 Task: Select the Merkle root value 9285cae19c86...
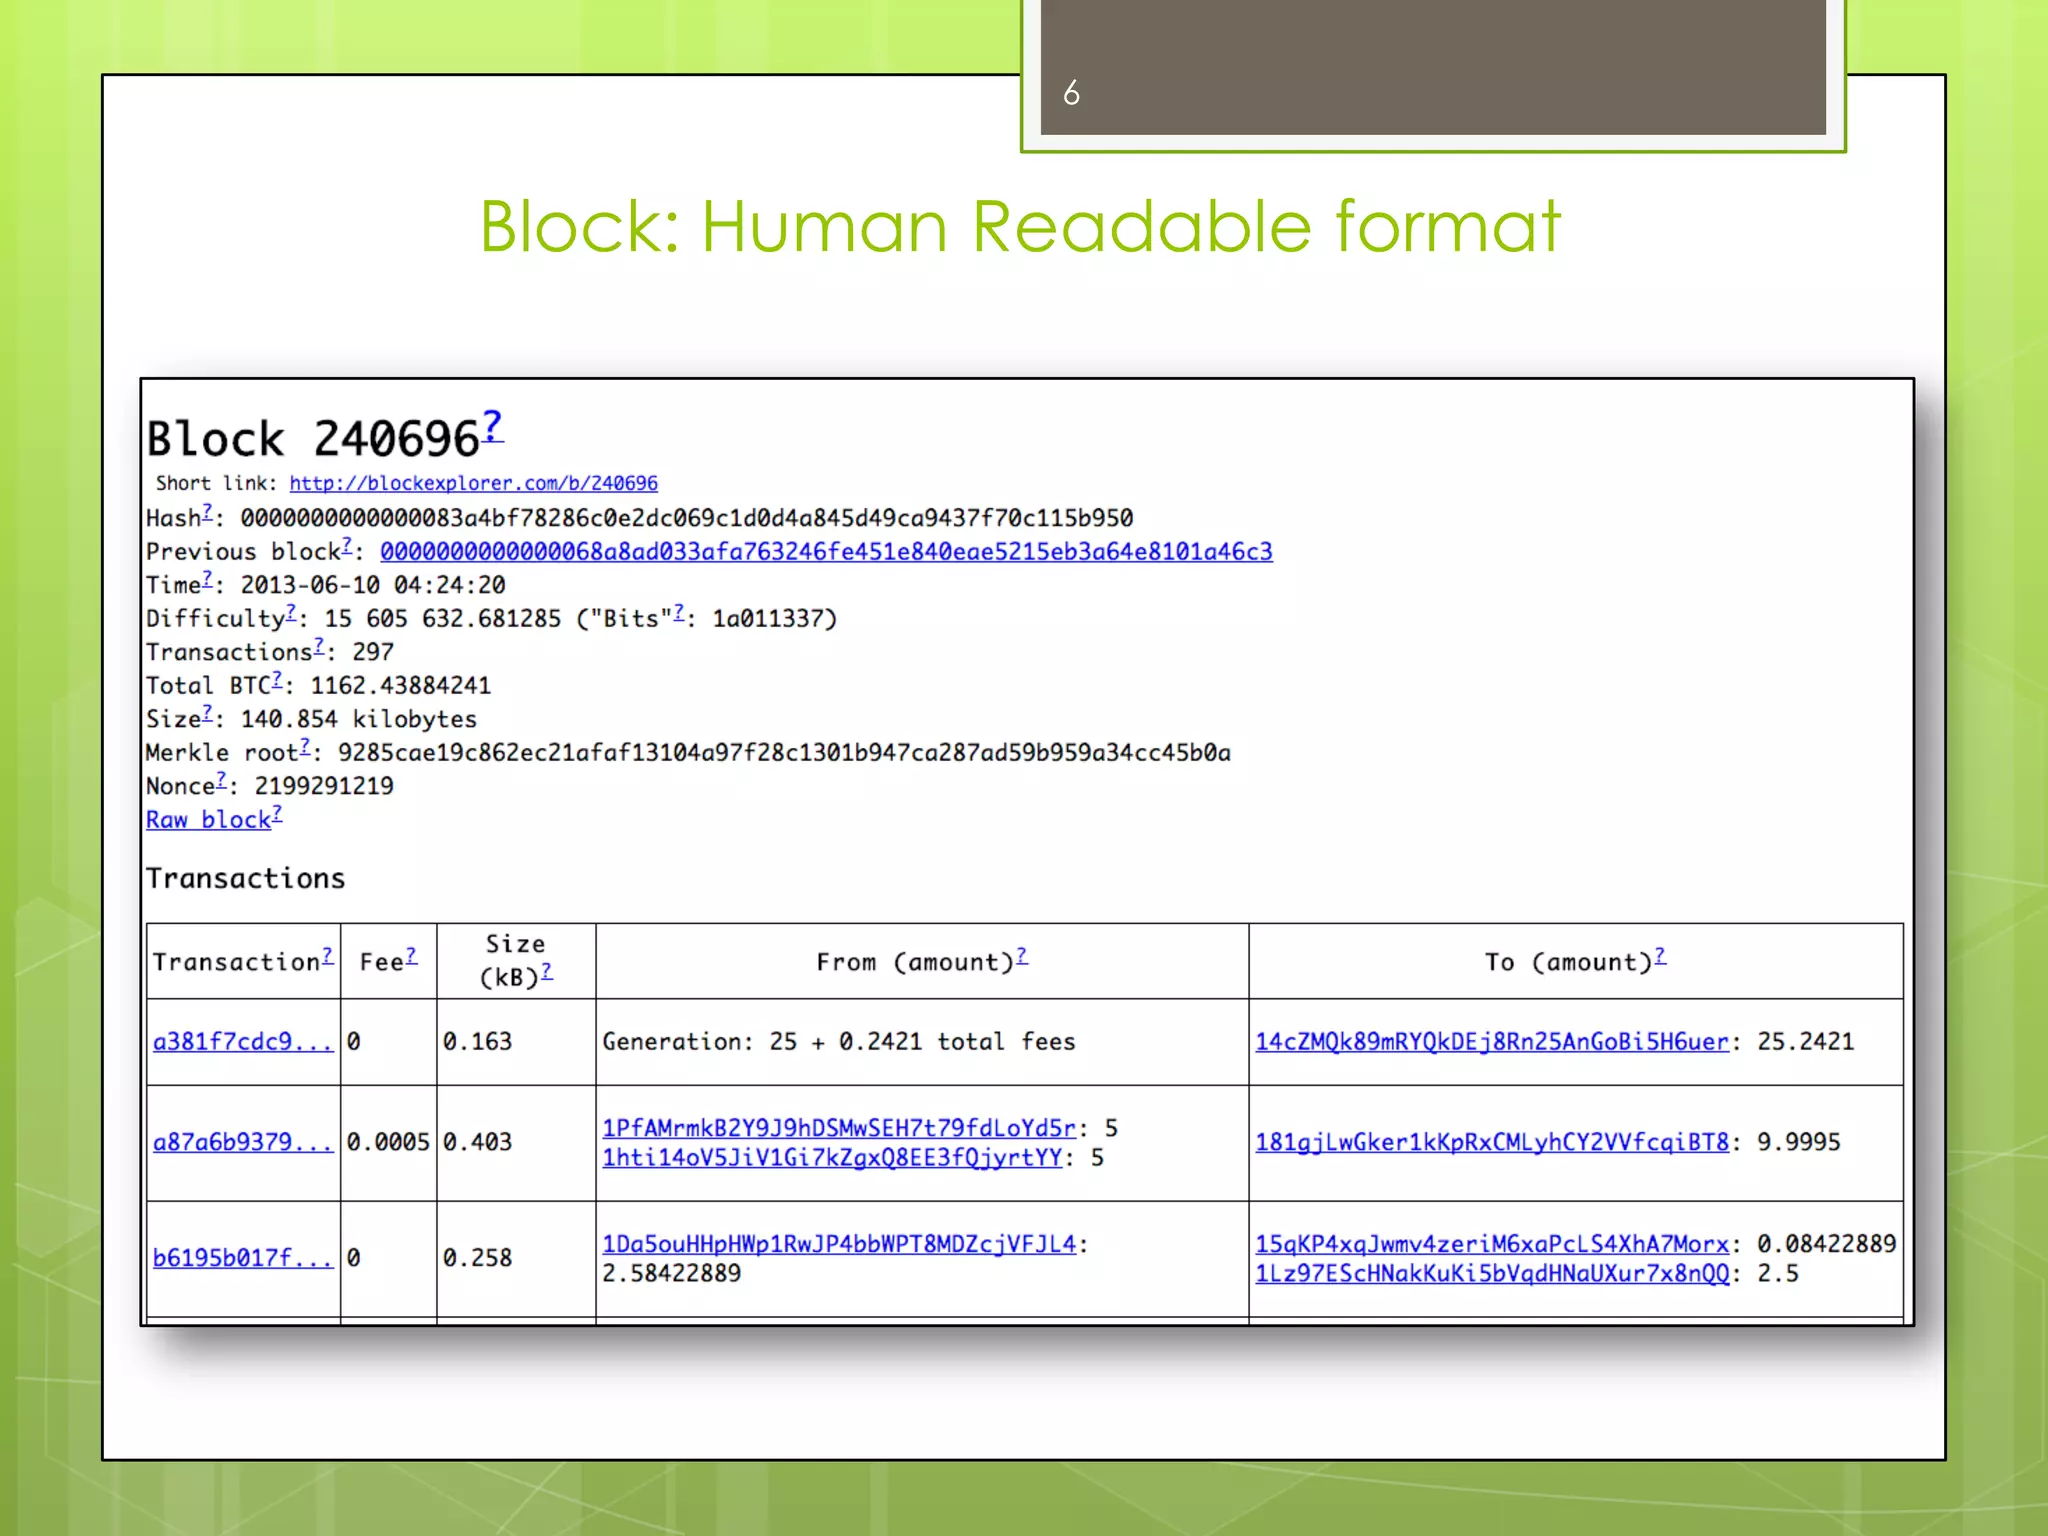coord(784,753)
